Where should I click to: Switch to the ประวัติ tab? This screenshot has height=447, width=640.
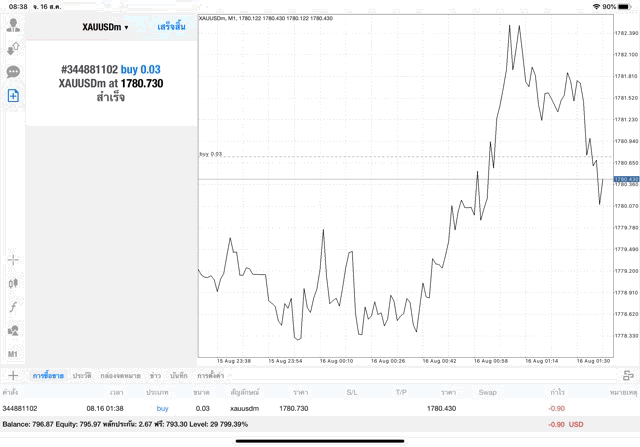pos(81,375)
